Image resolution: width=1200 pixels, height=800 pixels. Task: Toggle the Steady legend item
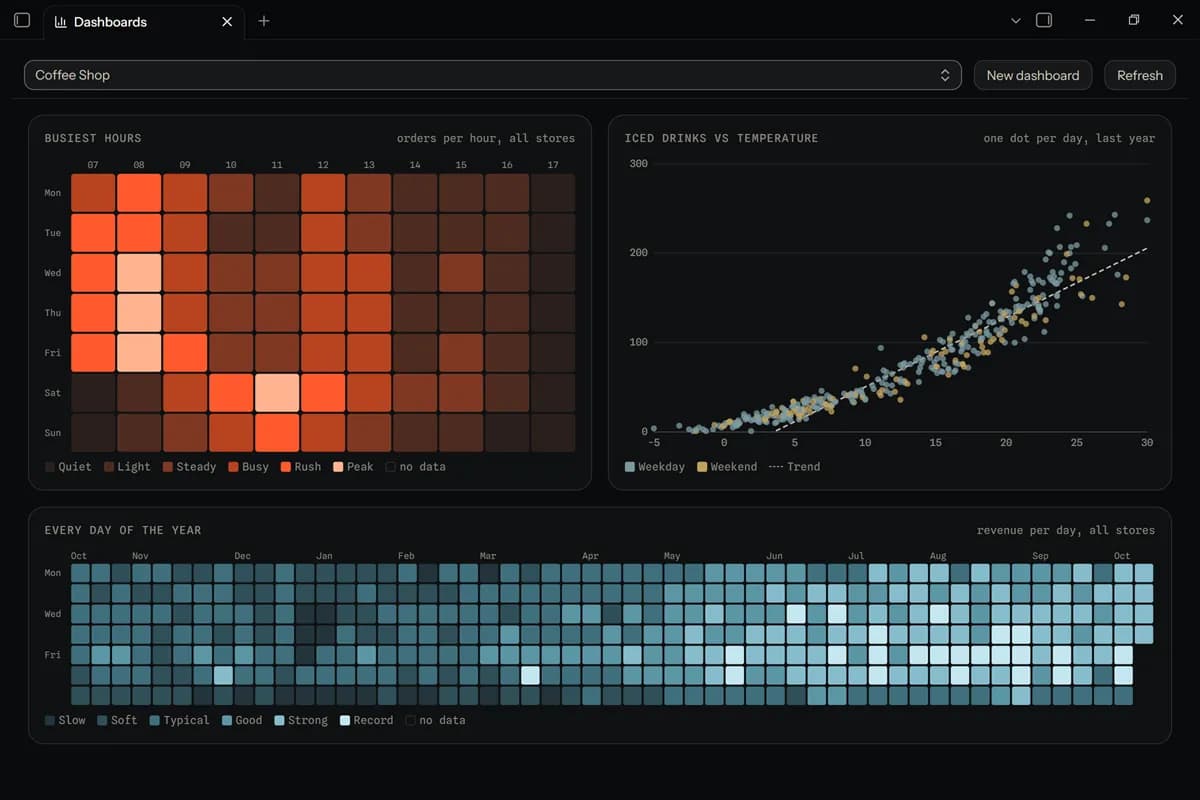coord(189,467)
